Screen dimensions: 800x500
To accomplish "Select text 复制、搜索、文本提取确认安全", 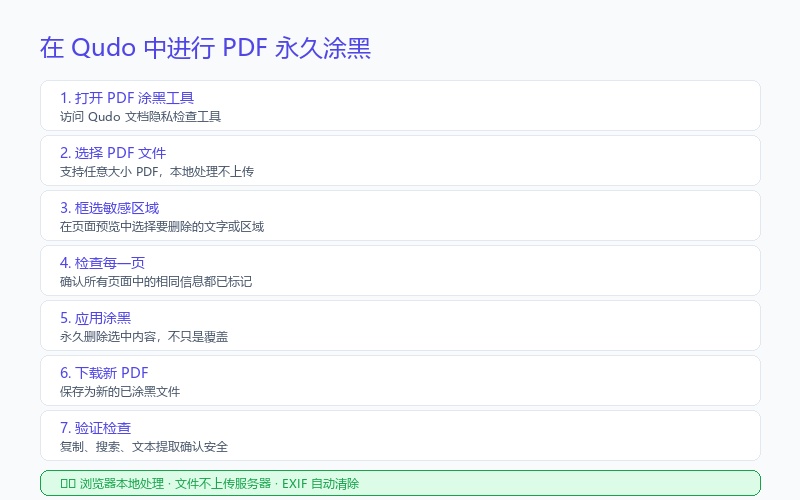I will coord(144,447).
